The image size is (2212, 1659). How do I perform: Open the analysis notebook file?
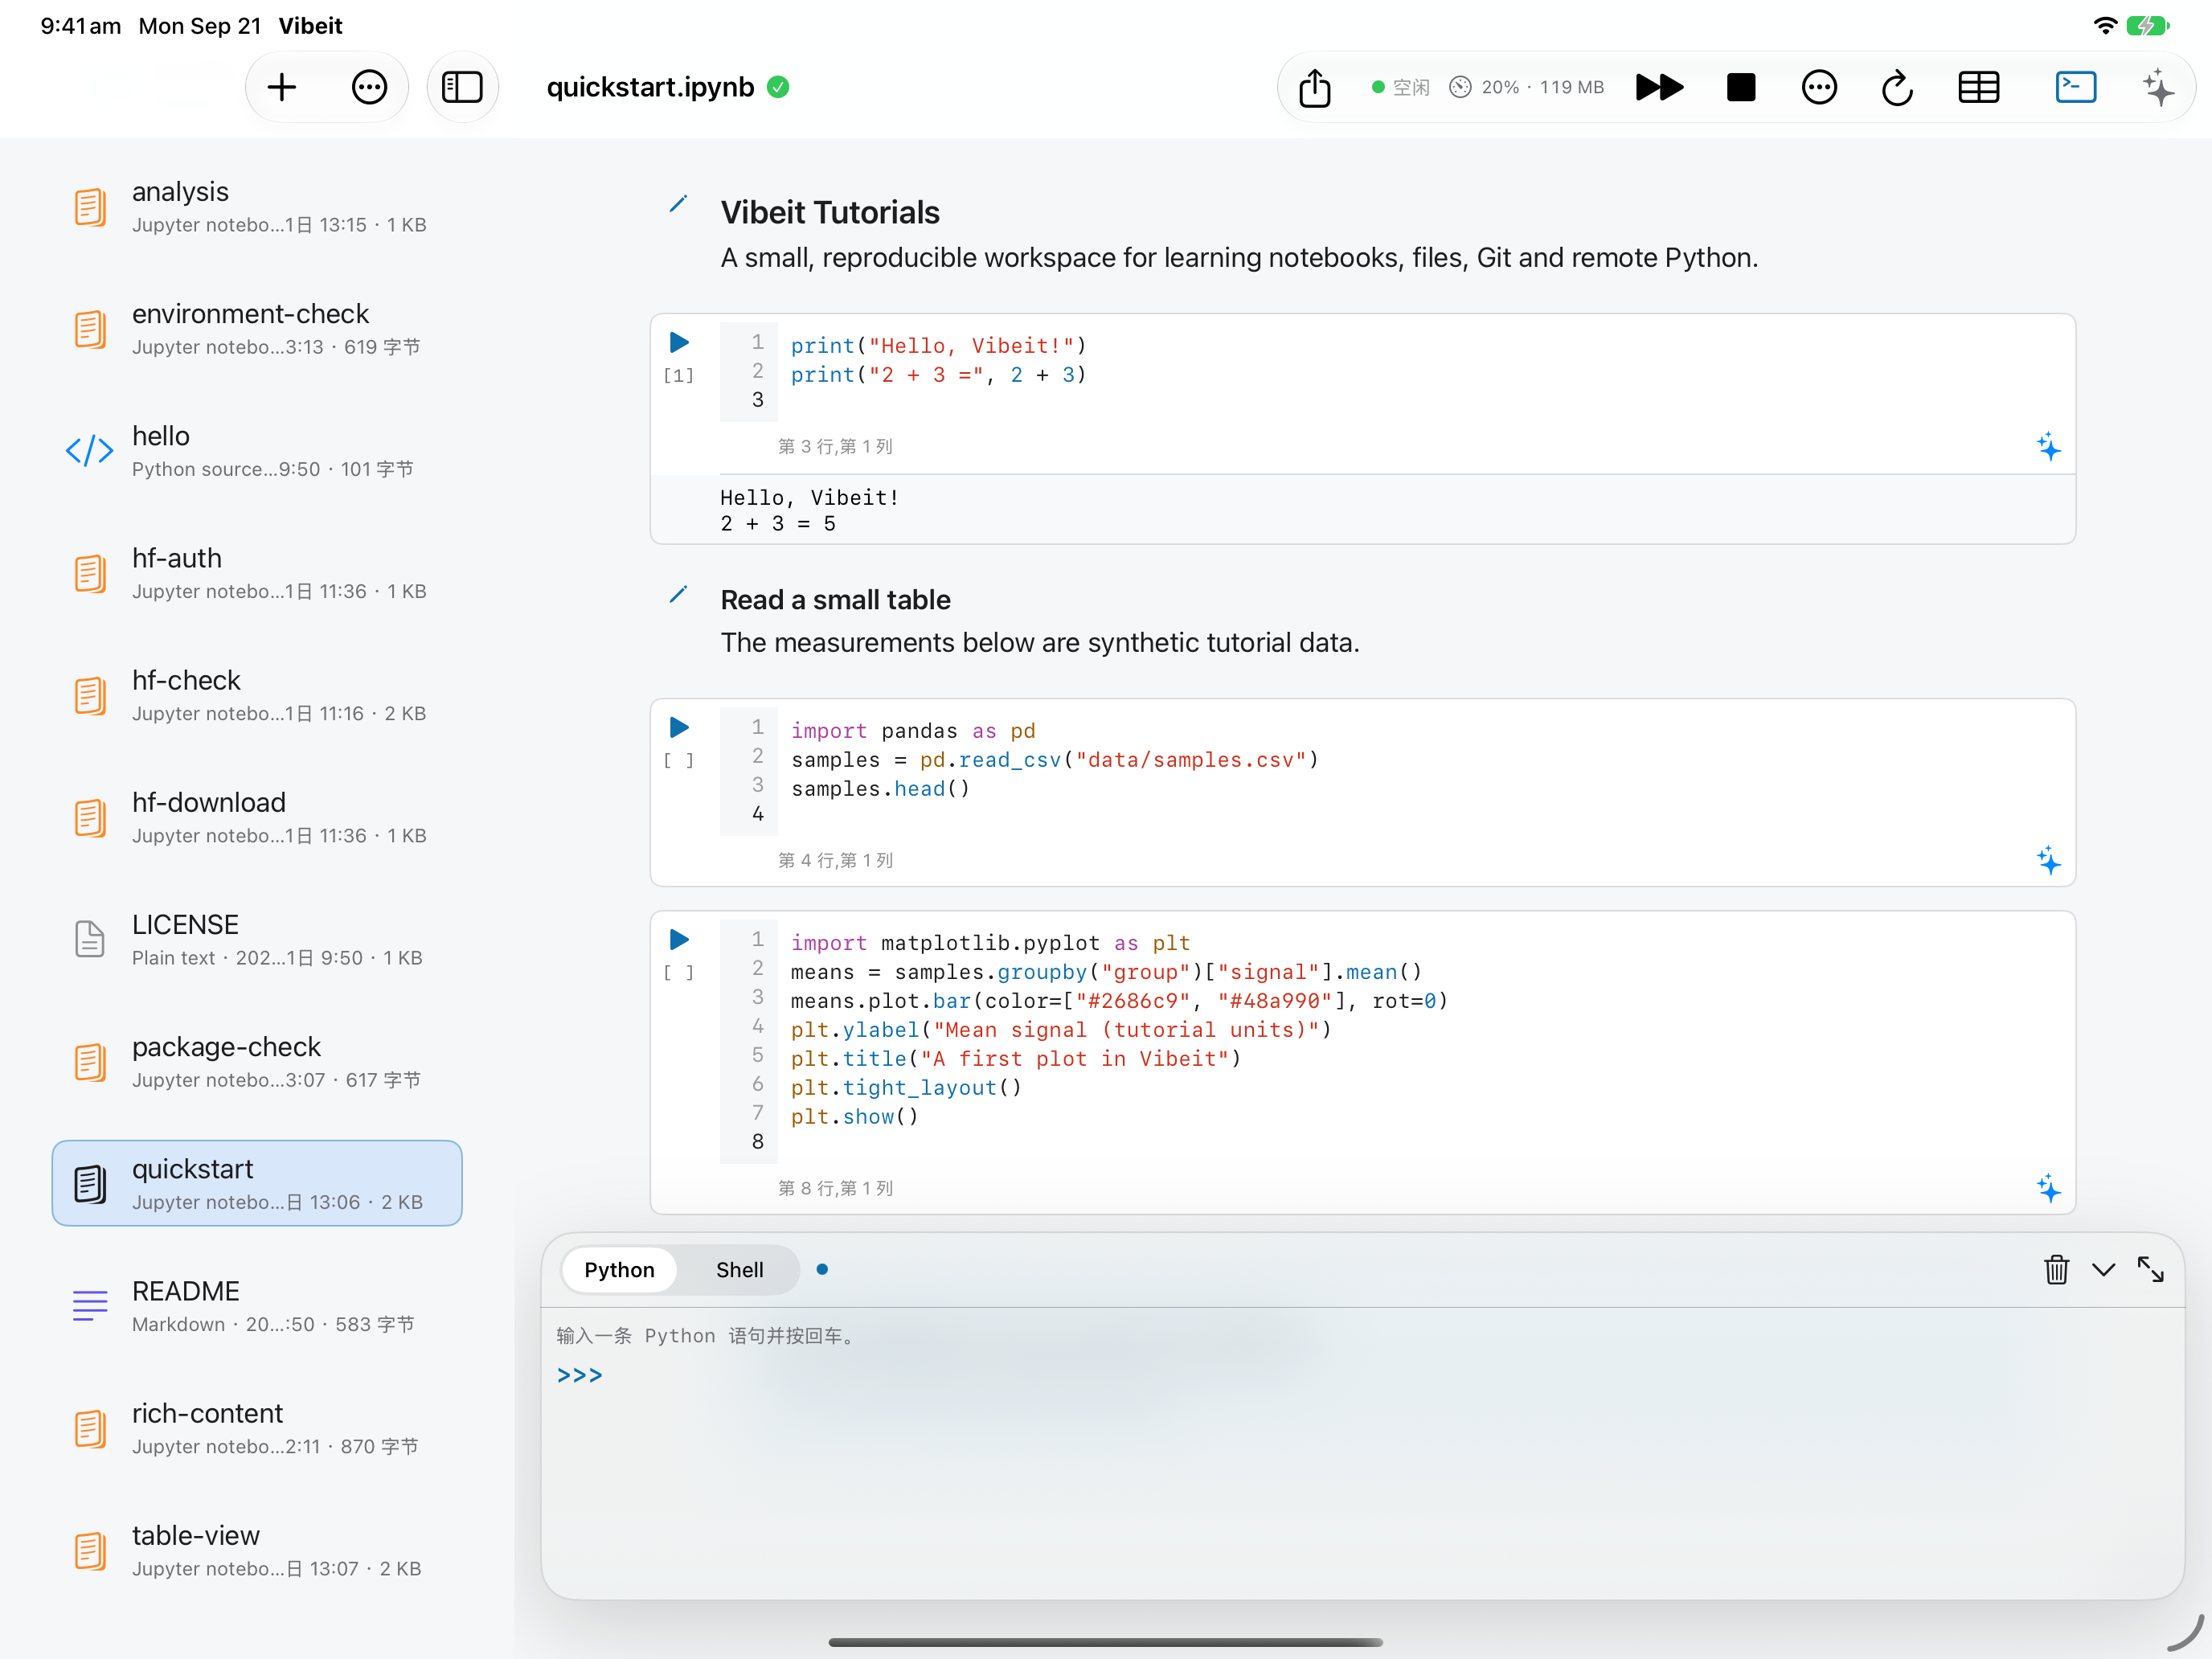coord(257,206)
